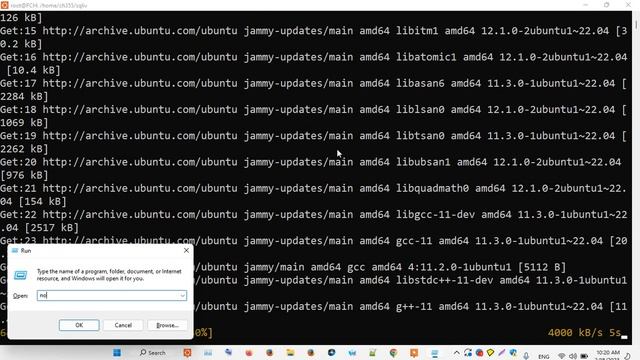The image size is (640, 360).
Task: Click the libgcc-11-dev package name in terminal
Action: pyautogui.click(x=436, y=215)
